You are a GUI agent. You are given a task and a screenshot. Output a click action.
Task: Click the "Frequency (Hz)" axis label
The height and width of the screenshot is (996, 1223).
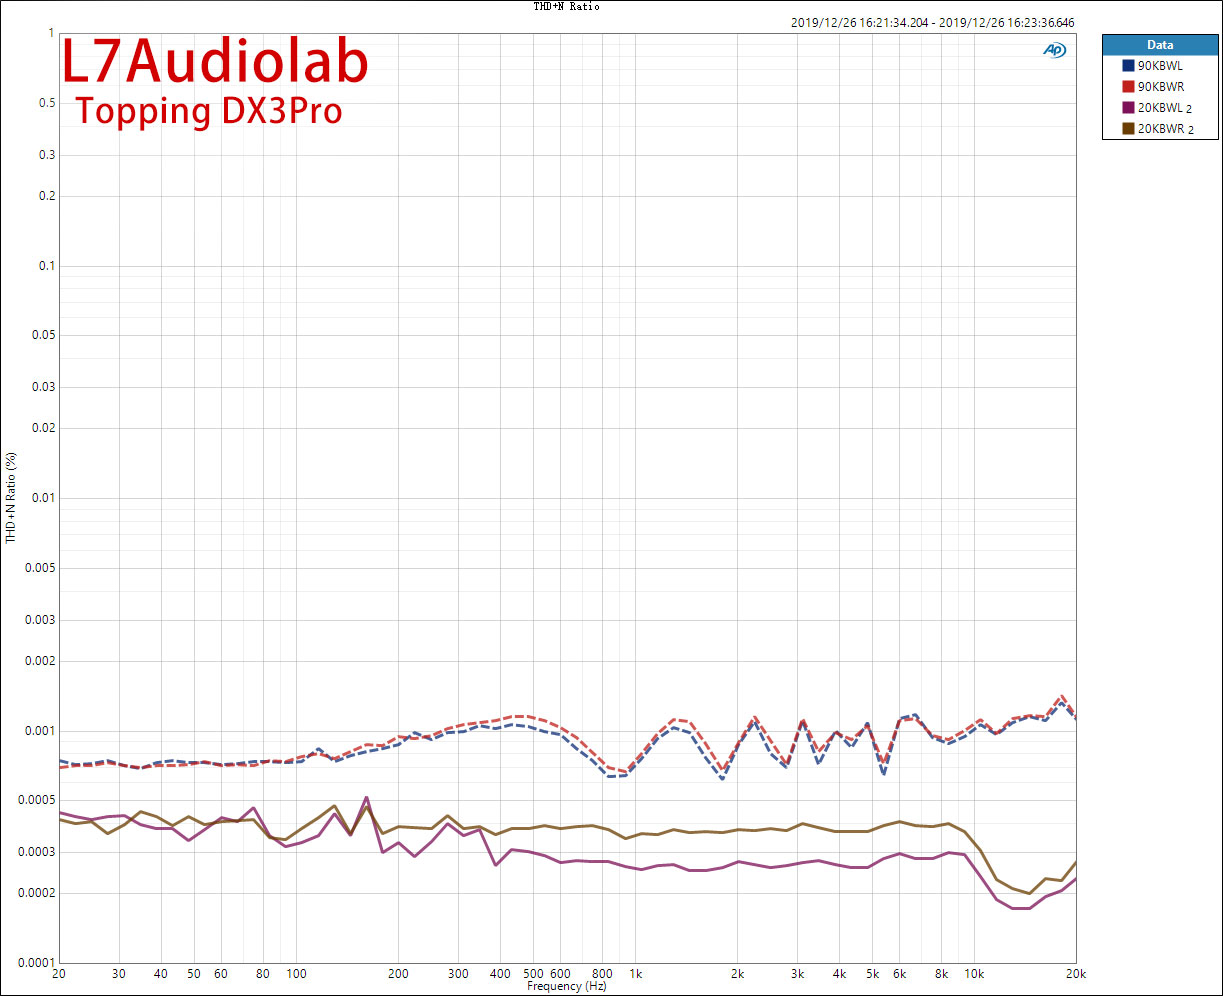click(567, 986)
